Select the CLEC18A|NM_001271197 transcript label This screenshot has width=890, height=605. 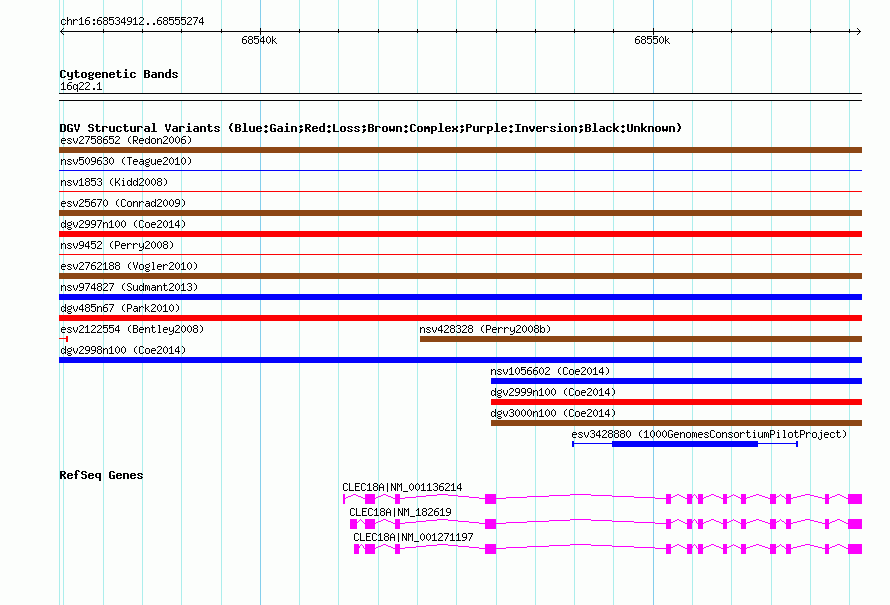[413, 537]
